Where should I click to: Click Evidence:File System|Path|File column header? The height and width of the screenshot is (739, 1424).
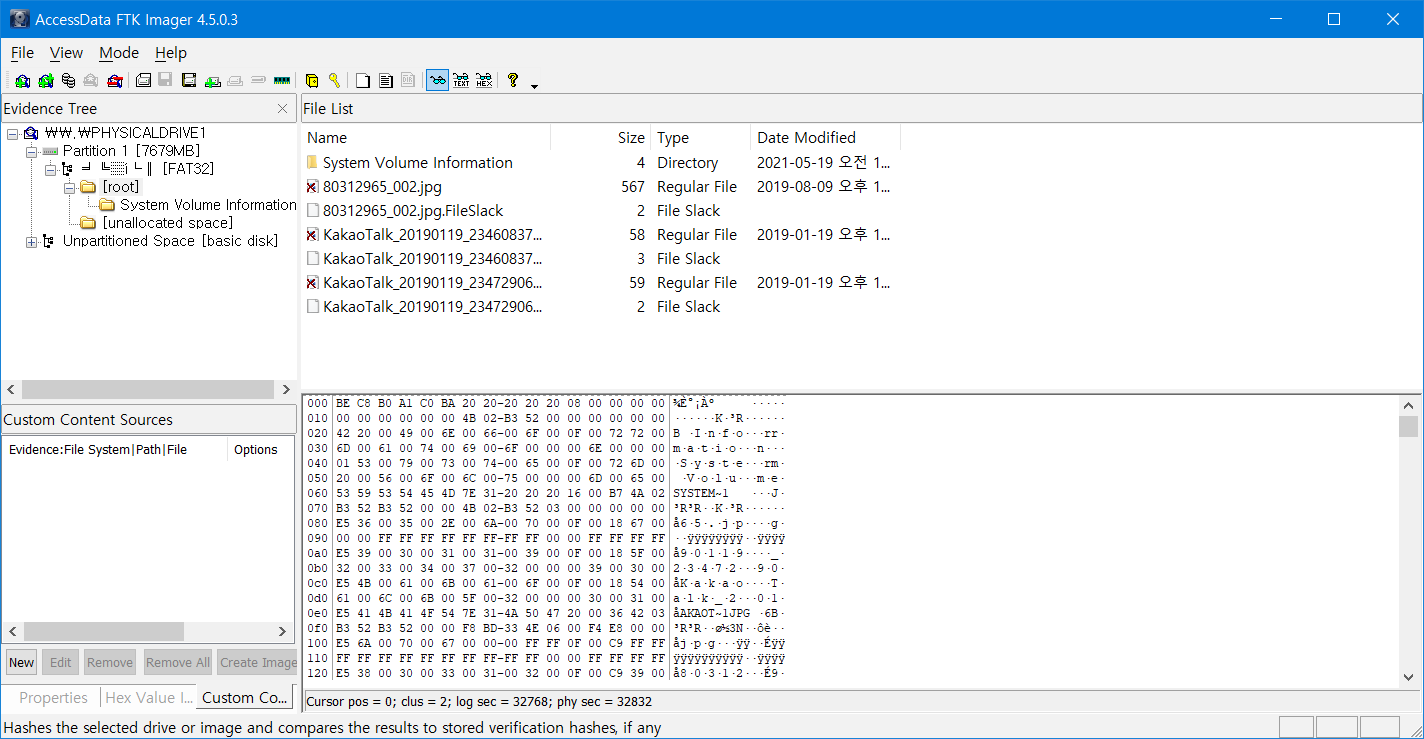pos(115,450)
